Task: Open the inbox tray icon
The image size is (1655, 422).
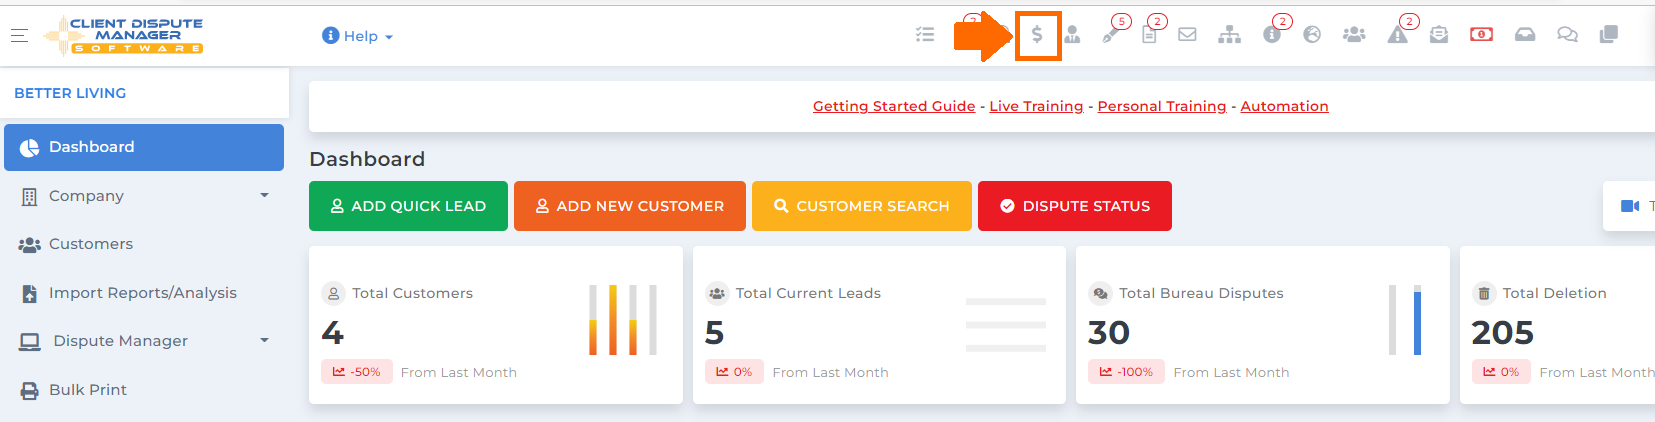Action: [1525, 35]
